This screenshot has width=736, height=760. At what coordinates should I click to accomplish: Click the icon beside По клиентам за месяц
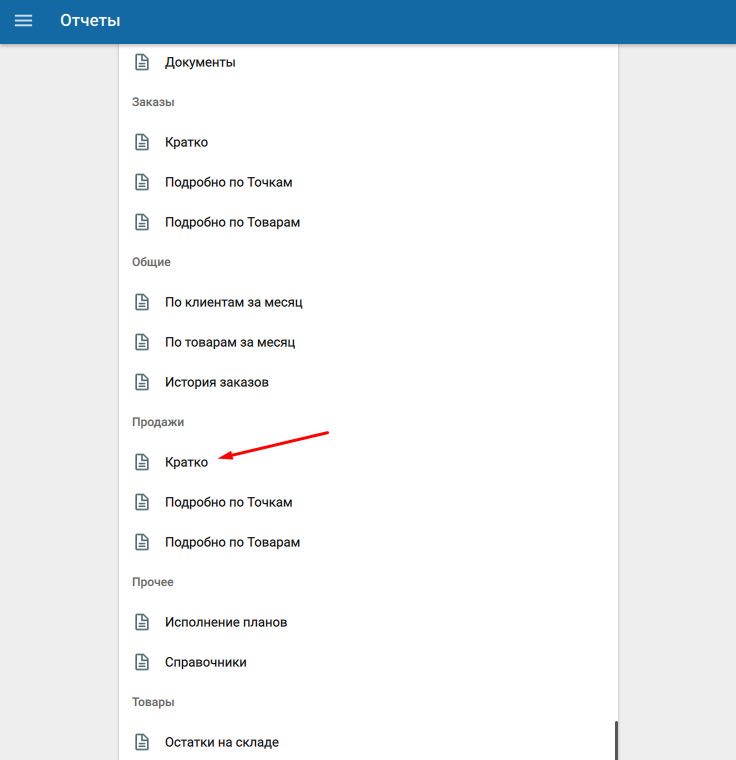click(x=142, y=302)
